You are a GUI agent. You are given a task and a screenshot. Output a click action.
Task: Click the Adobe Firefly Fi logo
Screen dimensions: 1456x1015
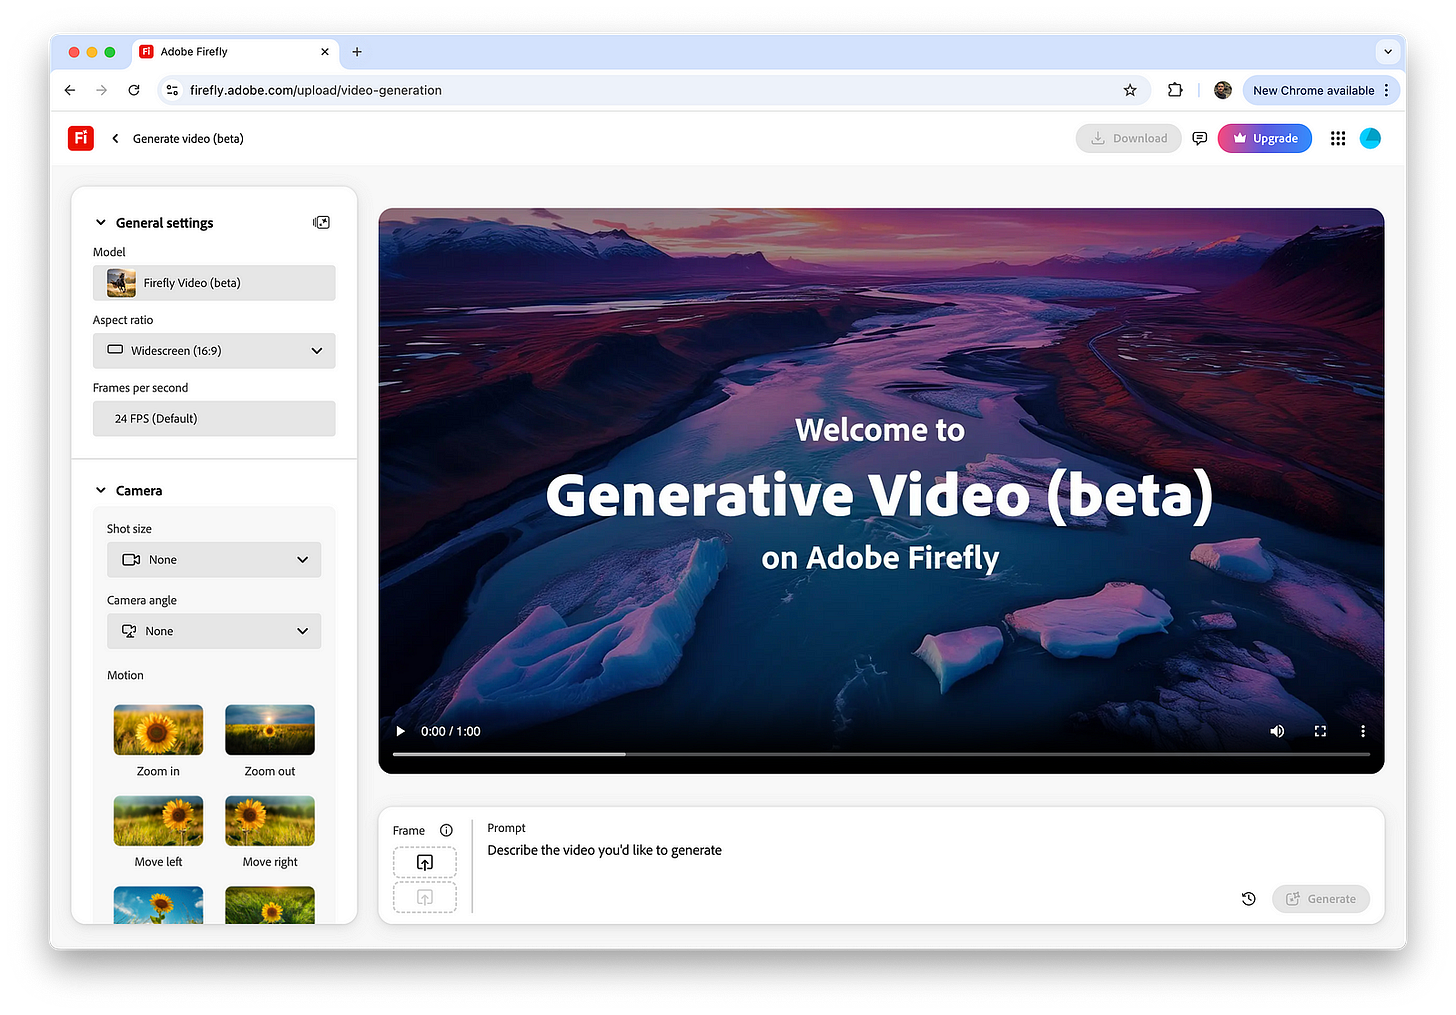tap(81, 138)
